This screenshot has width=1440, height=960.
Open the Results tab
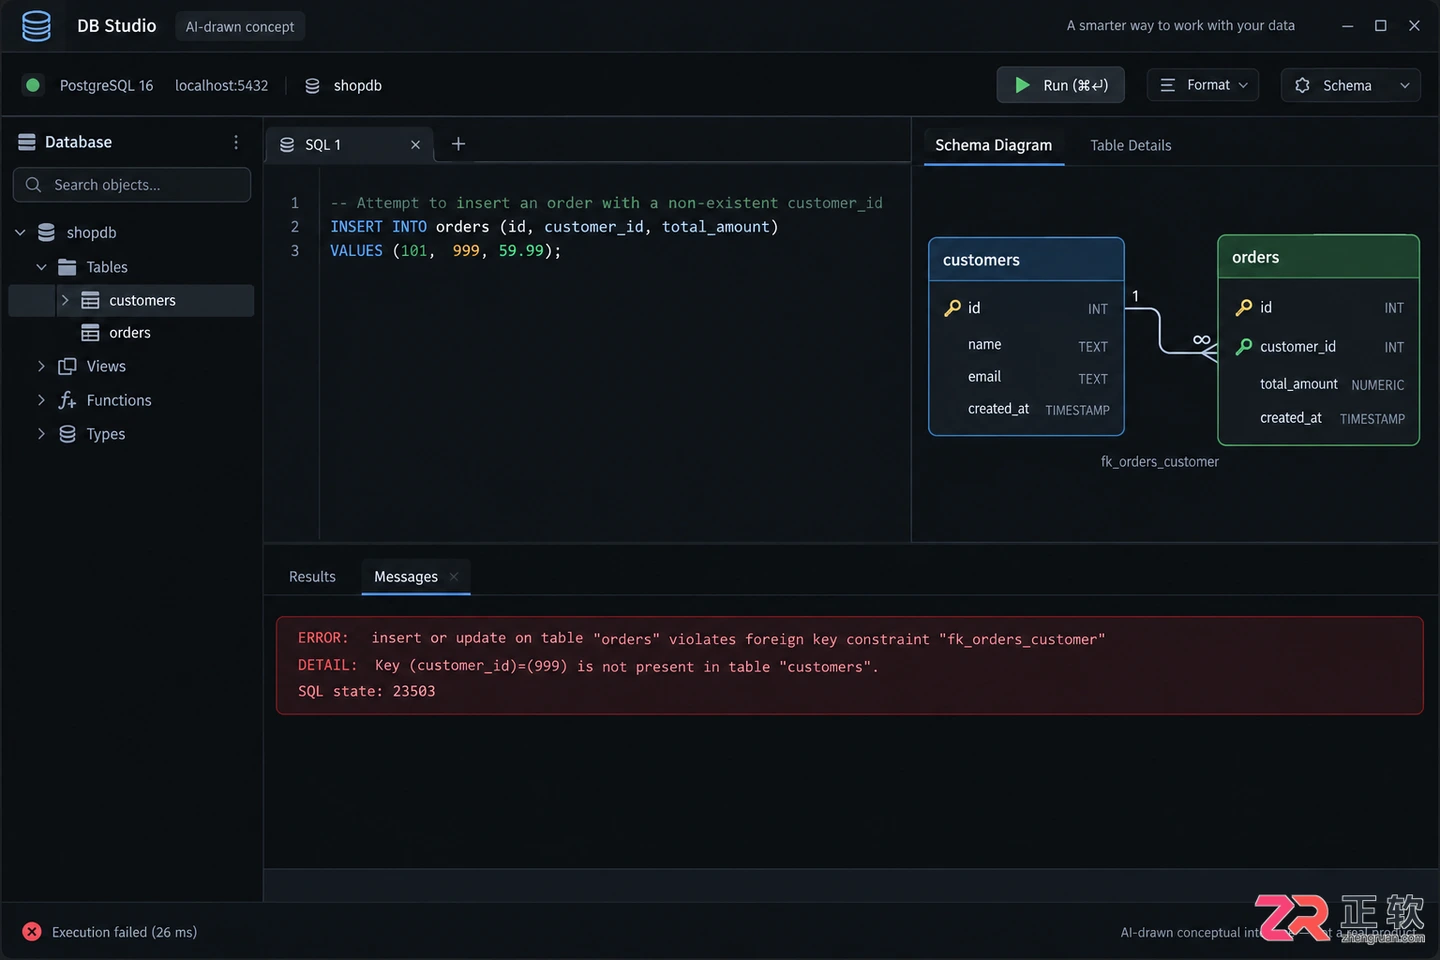312,577
